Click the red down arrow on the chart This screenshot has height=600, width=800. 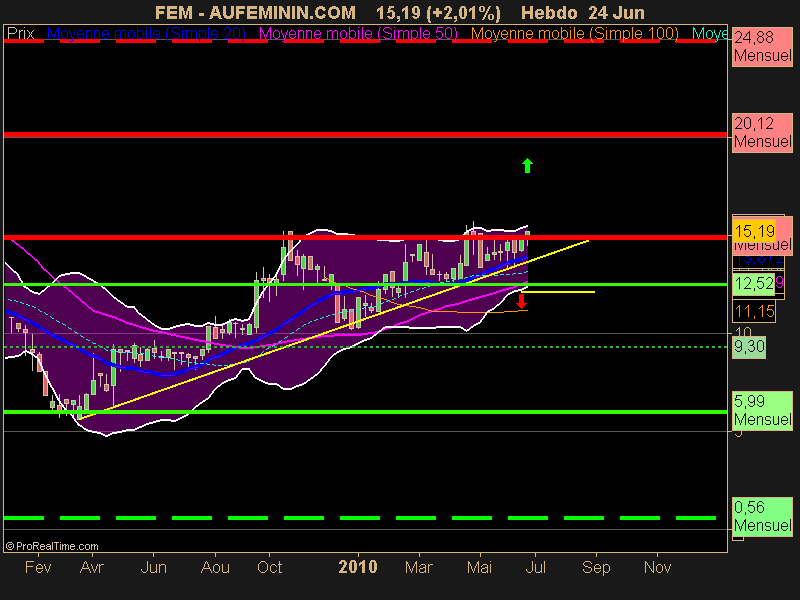[521, 302]
